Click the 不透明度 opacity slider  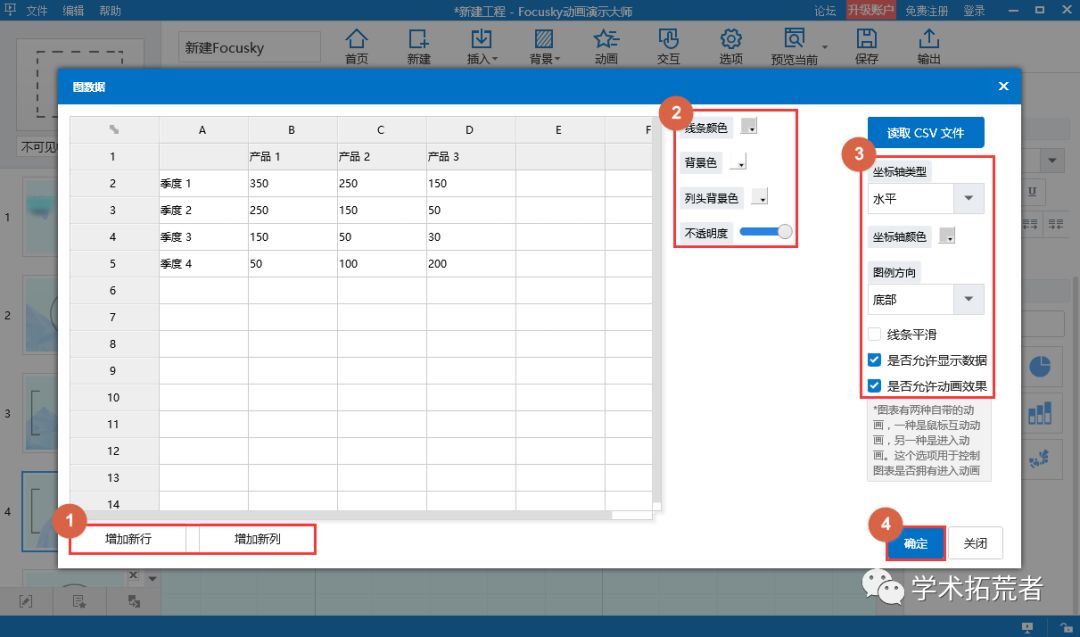[x=765, y=232]
